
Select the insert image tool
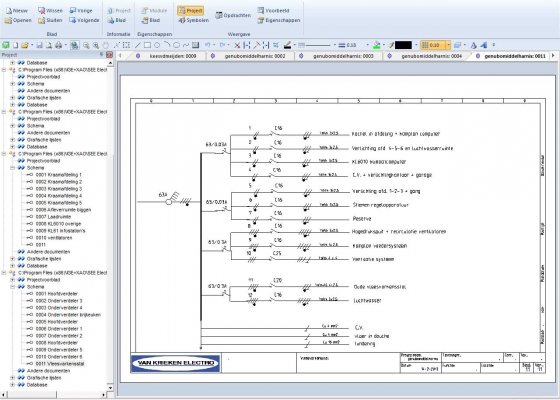[195, 45]
